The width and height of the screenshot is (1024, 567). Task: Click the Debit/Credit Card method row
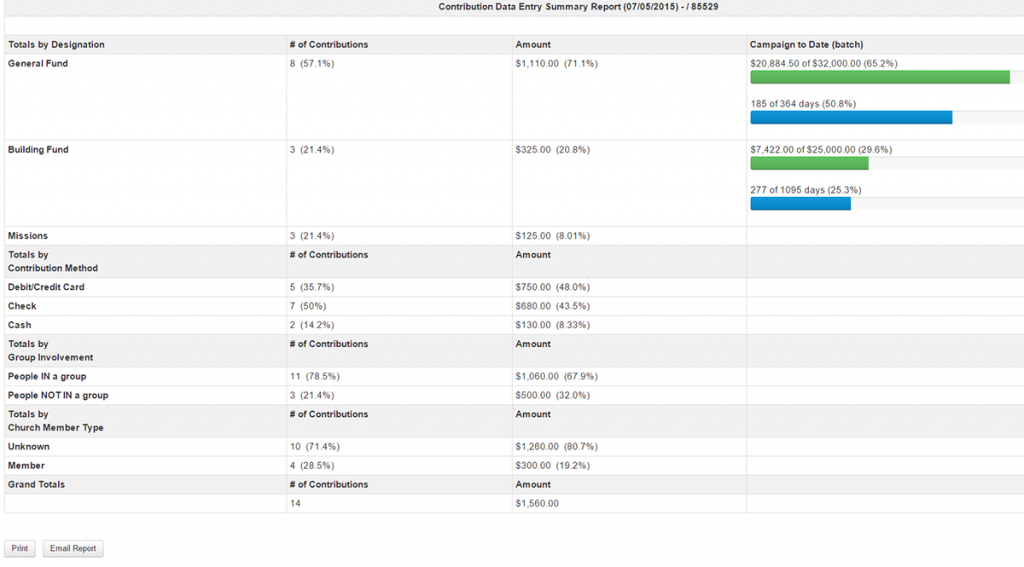(46, 287)
